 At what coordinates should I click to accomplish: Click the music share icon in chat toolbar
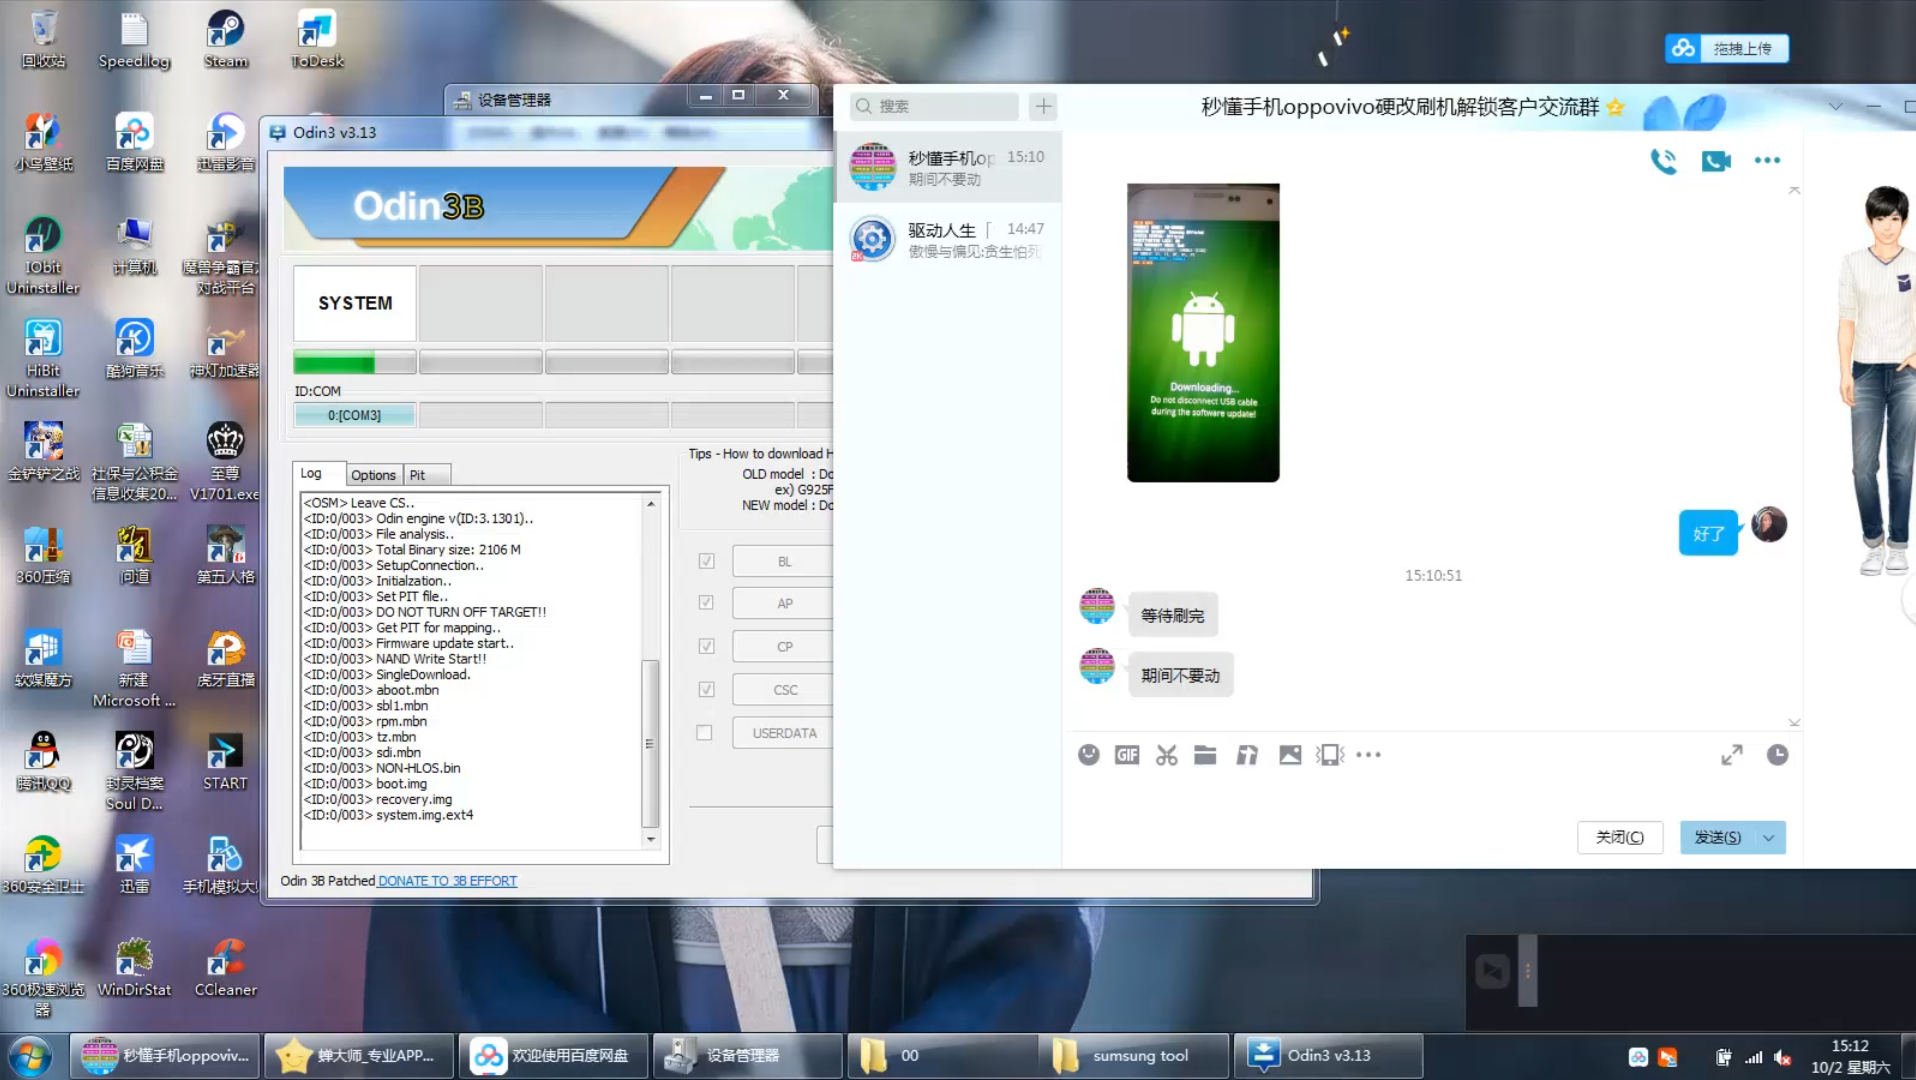[1247, 755]
